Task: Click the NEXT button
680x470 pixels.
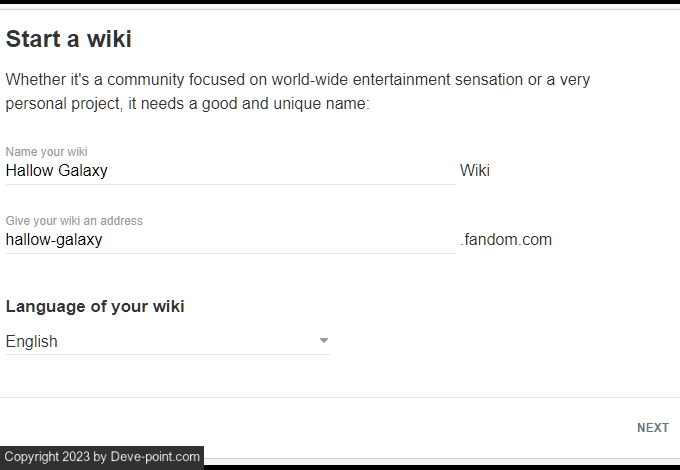Action: [652, 428]
